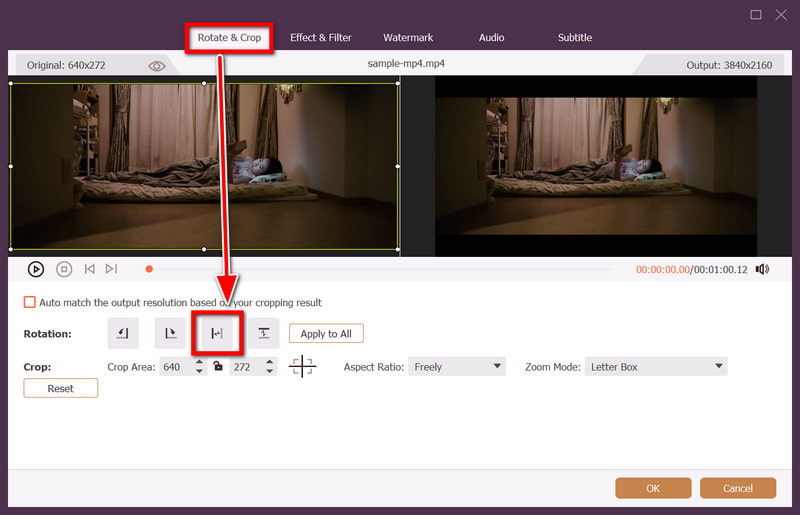Rotate video right 90 degrees

tap(170, 333)
